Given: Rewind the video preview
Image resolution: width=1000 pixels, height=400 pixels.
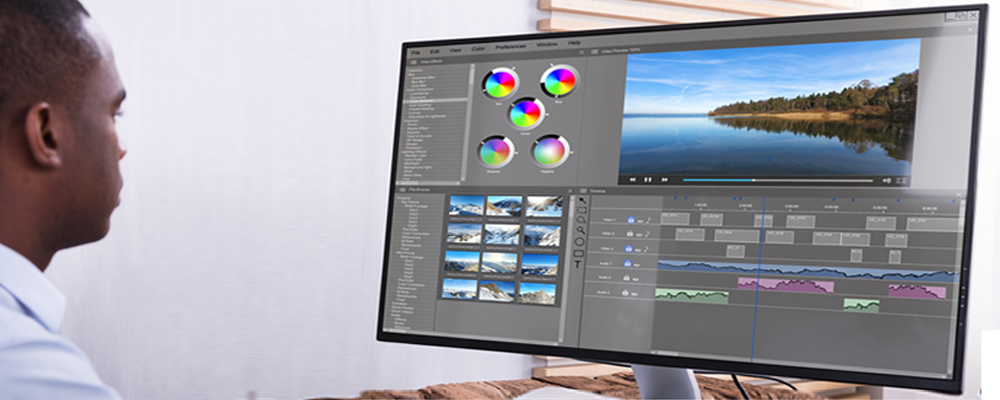Looking at the screenshot, I should [632, 179].
